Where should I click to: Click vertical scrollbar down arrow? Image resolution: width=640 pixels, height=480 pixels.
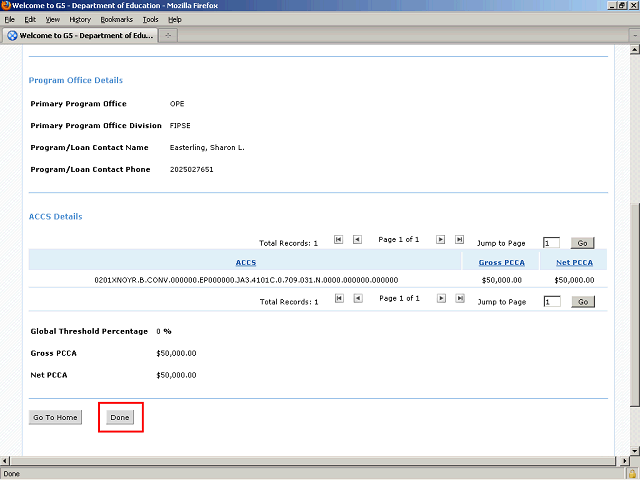tap(634, 451)
